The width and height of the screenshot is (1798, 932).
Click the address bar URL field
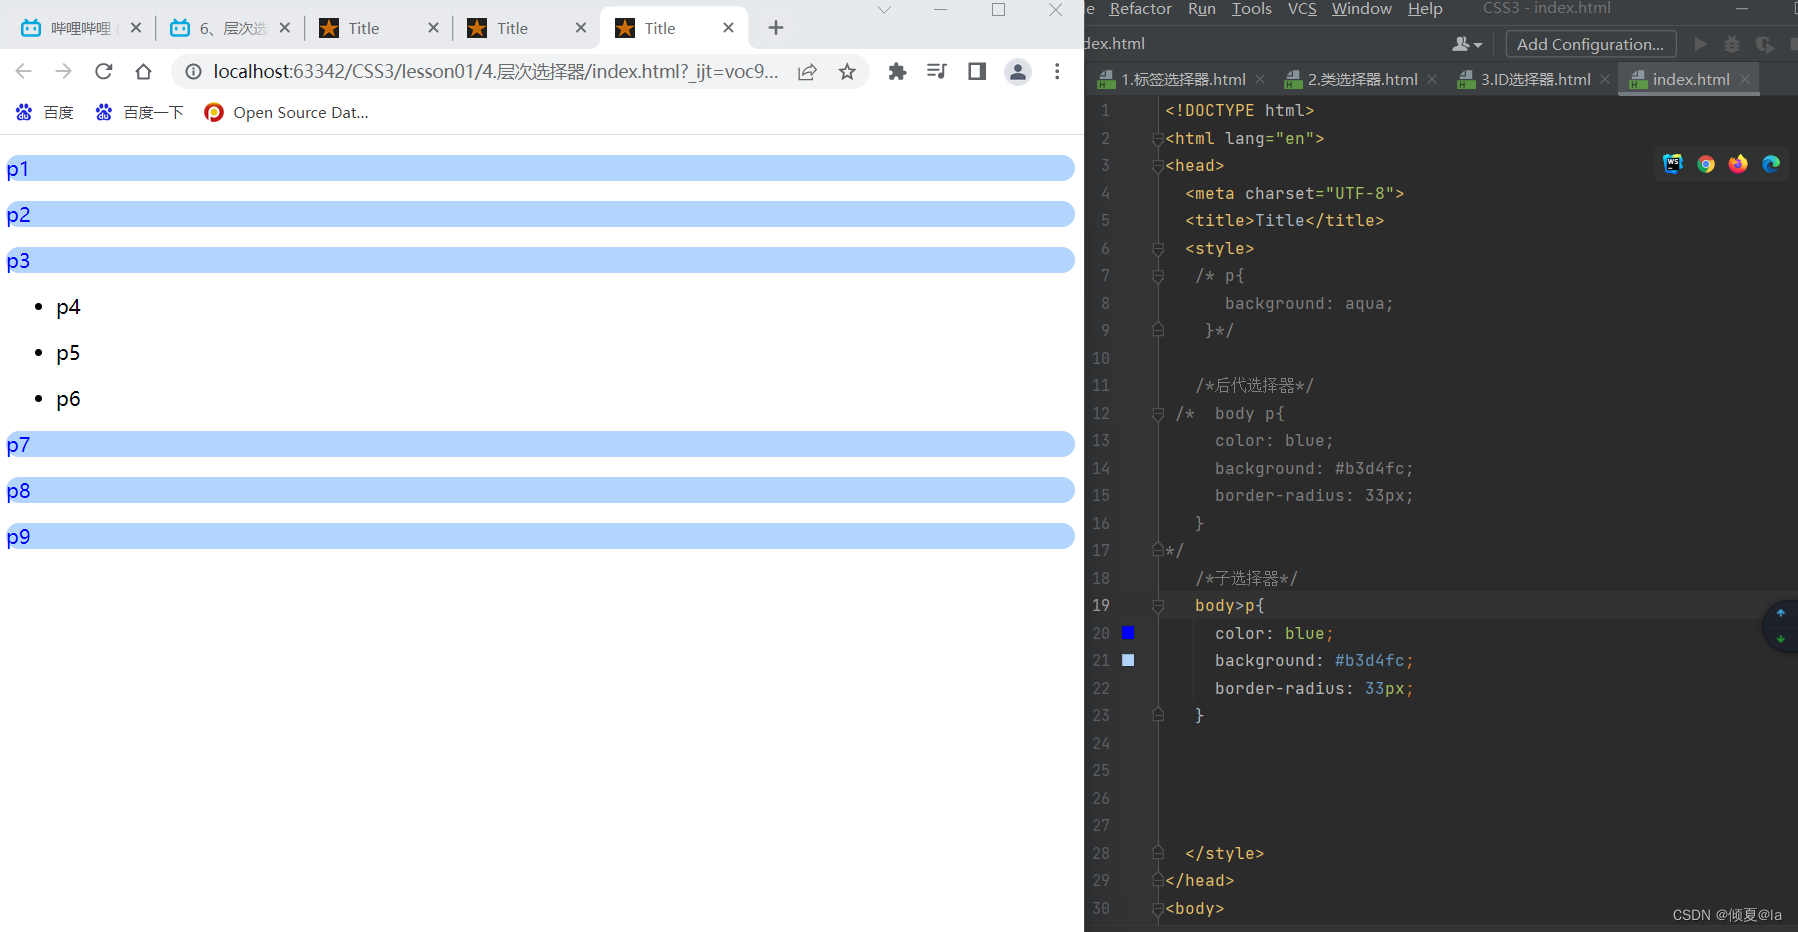495,71
